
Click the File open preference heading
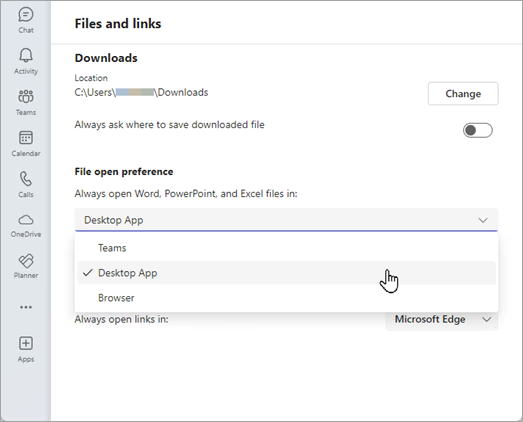pos(124,171)
